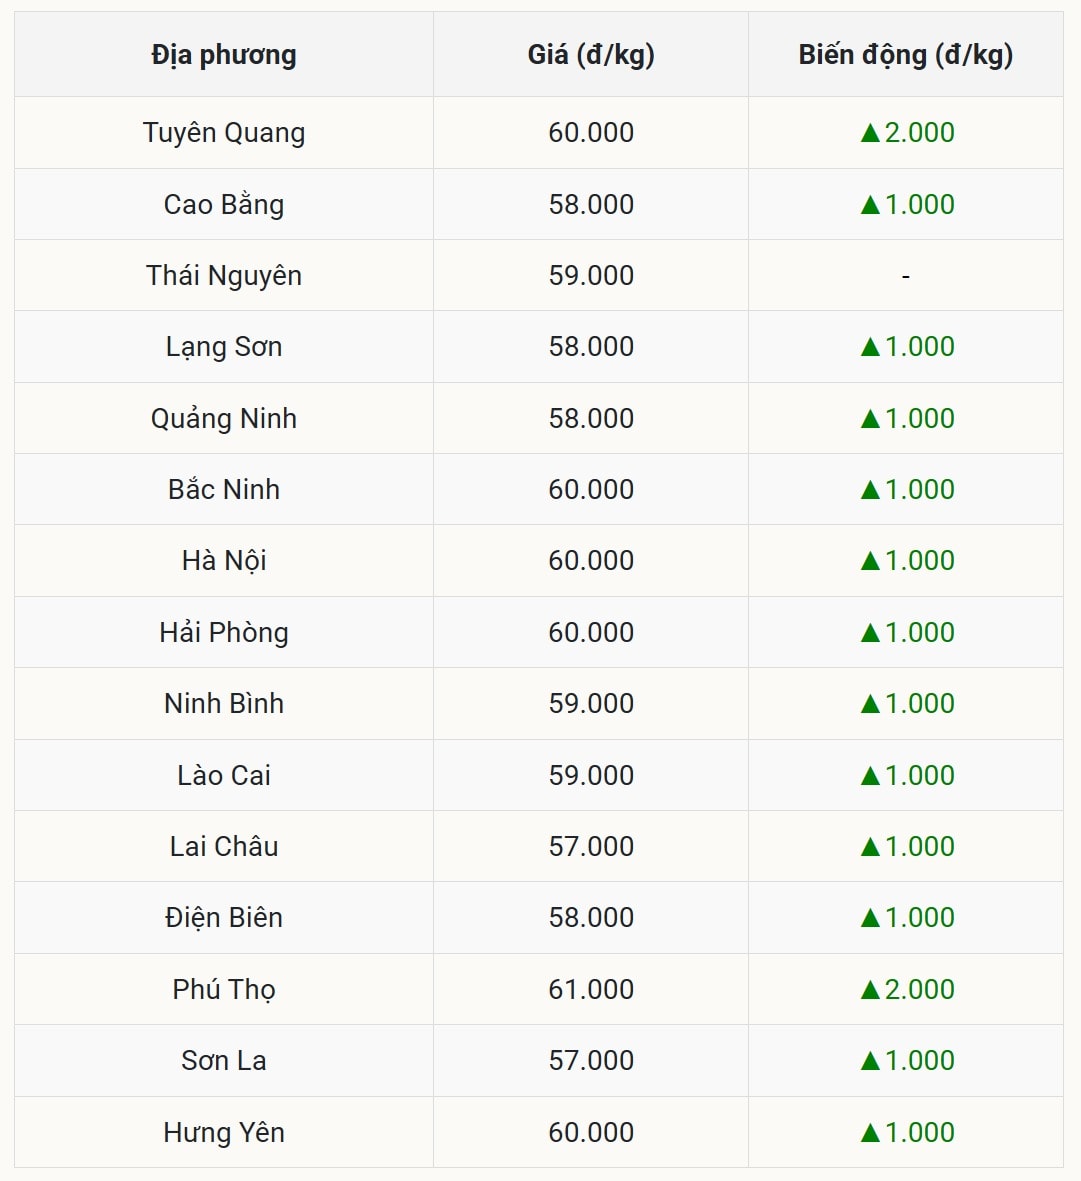
Task: Click 57.000 price in Lai Châu row
Action: click(x=591, y=847)
